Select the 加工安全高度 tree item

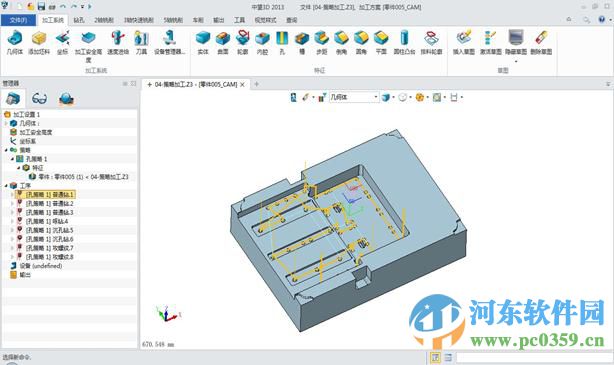(x=36, y=132)
